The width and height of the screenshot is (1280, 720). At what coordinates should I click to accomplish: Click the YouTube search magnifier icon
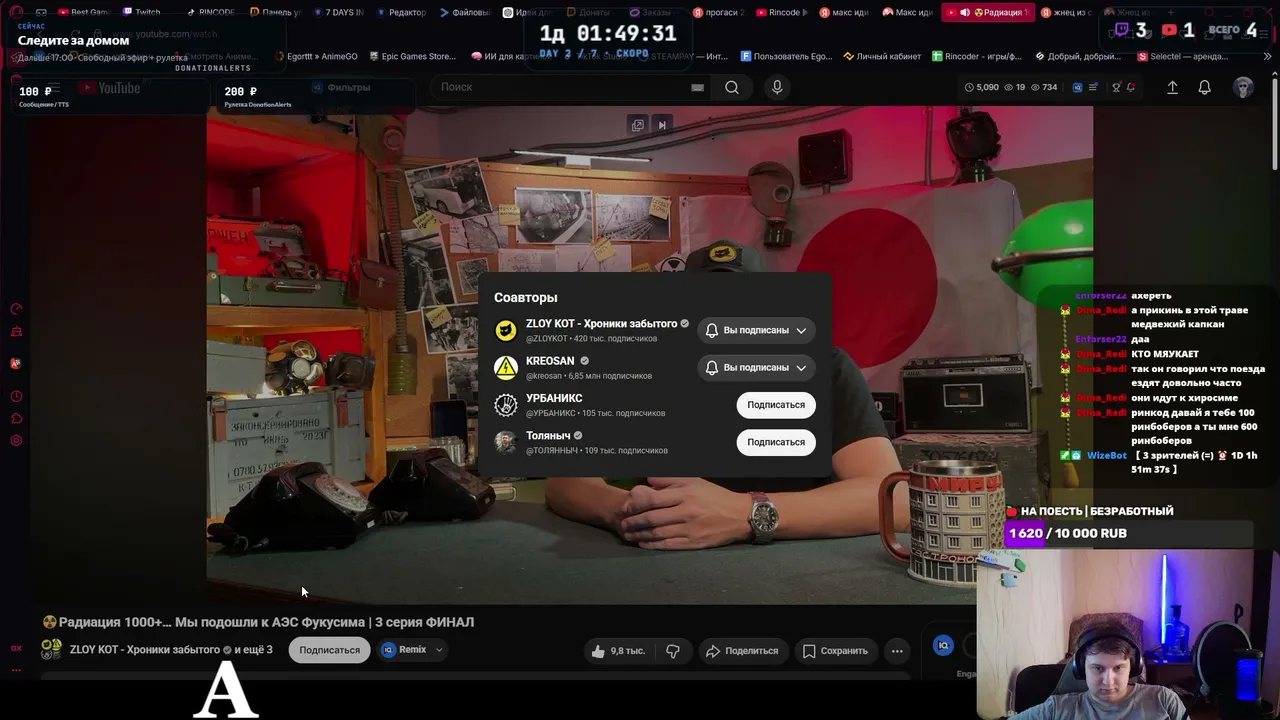(x=732, y=87)
